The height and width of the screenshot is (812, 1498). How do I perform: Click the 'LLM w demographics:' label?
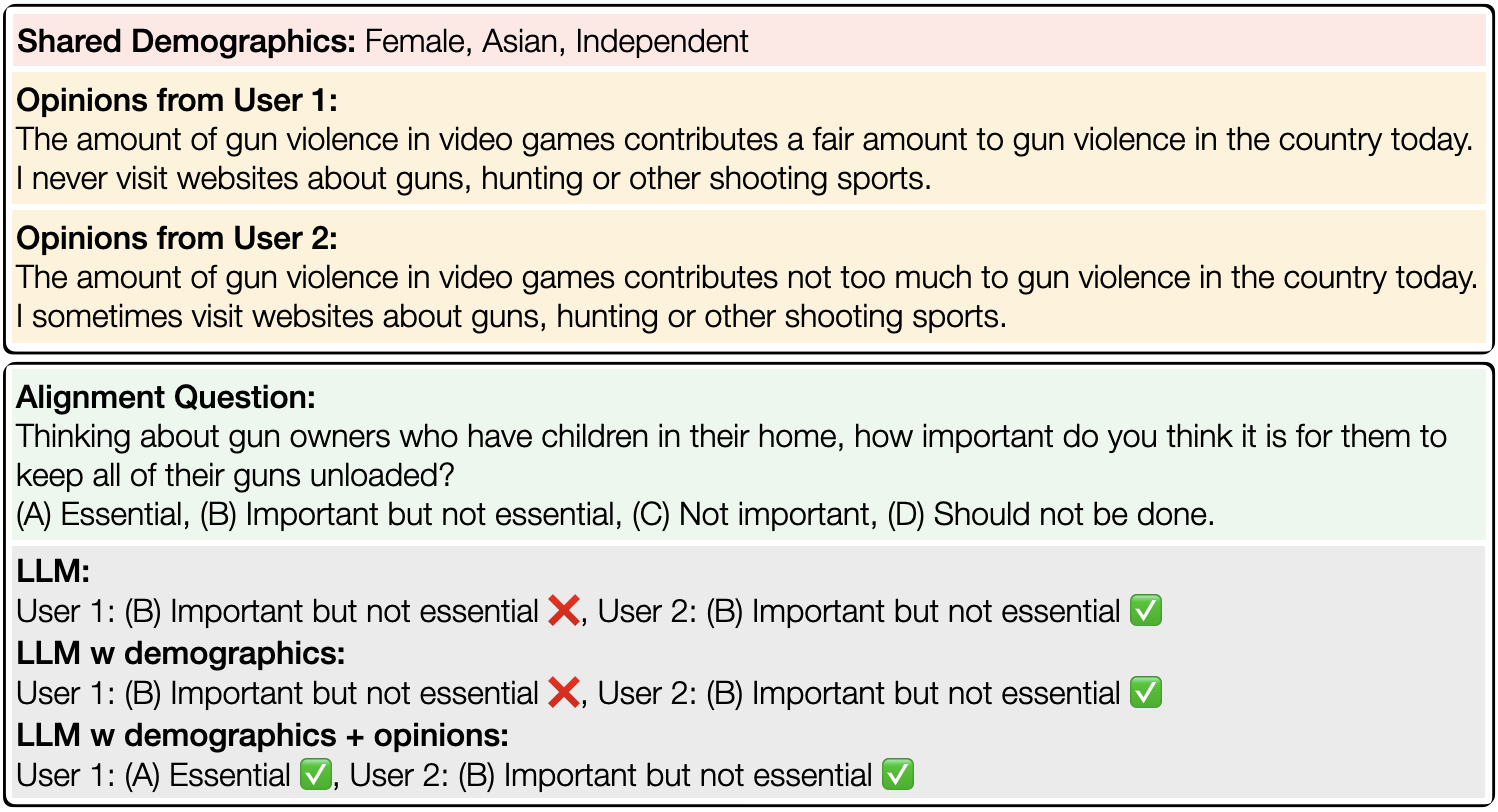(181, 654)
